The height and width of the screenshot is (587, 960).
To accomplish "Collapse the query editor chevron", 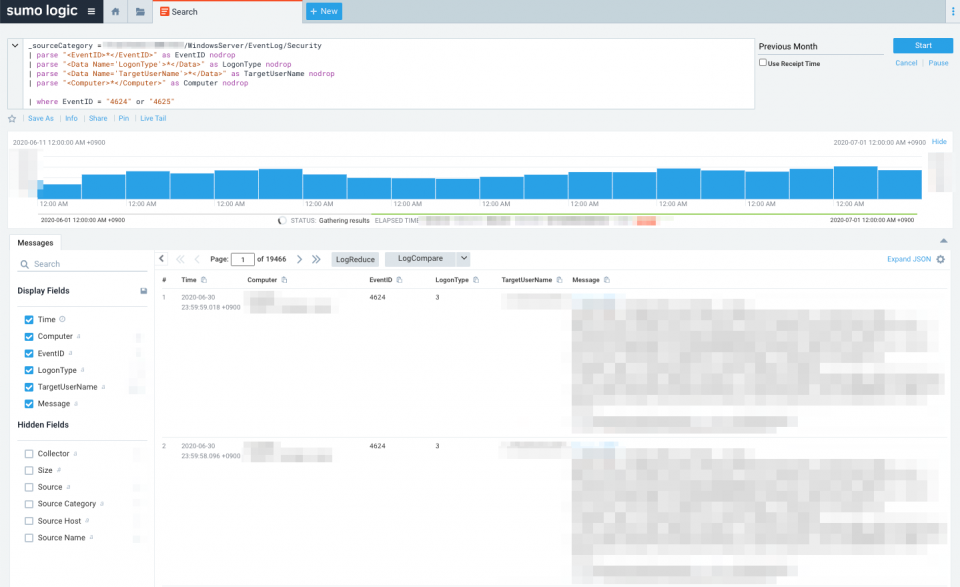I will click(x=15, y=45).
